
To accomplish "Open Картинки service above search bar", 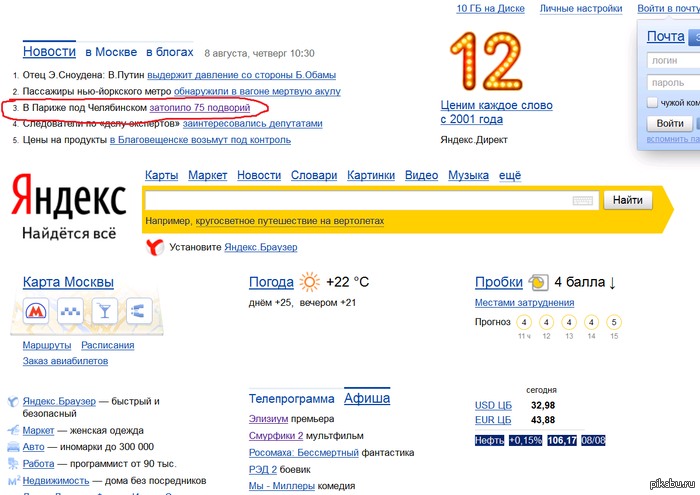I will click(371, 175).
